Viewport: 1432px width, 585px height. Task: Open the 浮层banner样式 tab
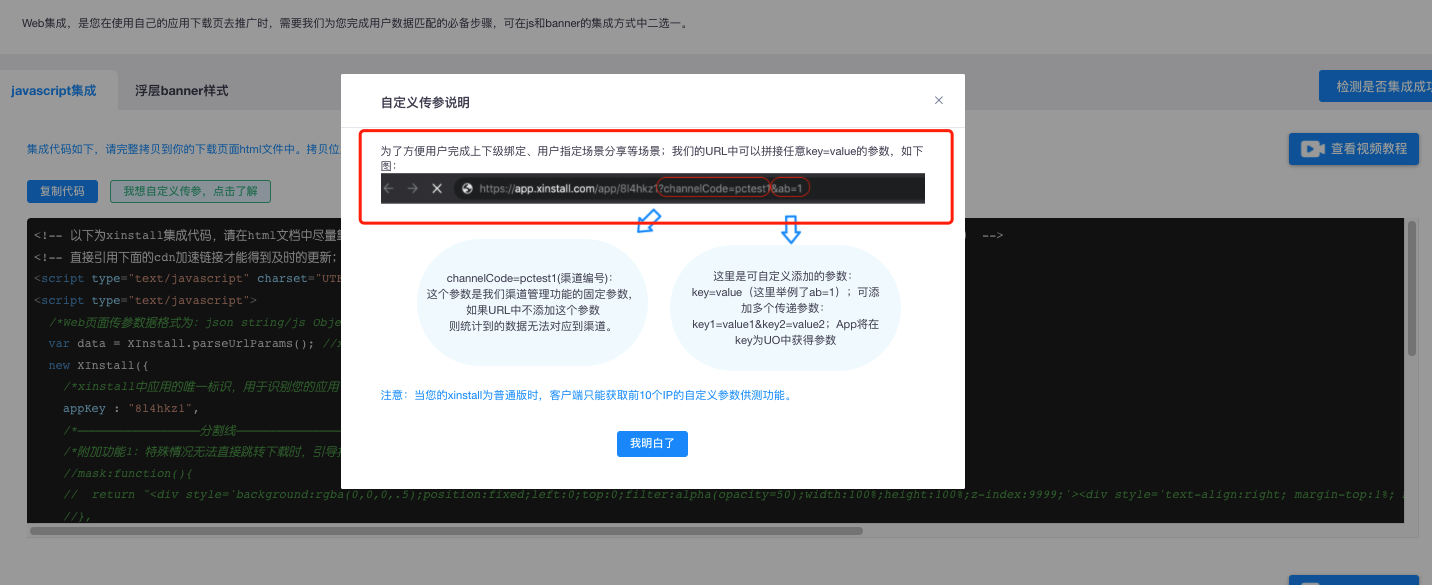tap(182, 90)
